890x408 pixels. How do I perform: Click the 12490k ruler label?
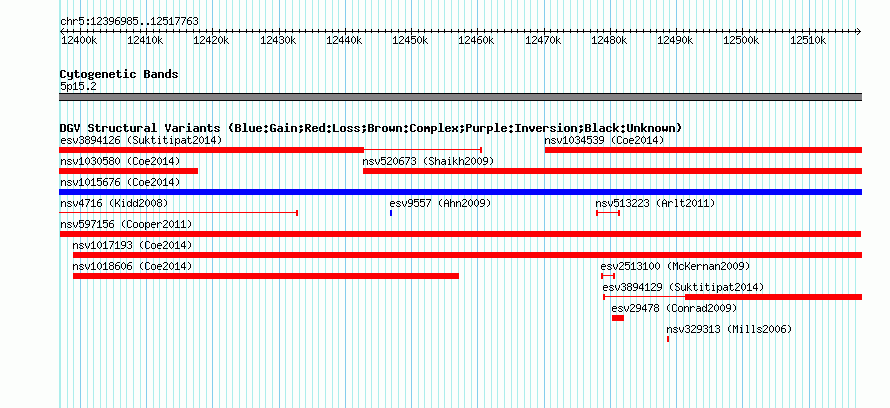coord(676,40)
